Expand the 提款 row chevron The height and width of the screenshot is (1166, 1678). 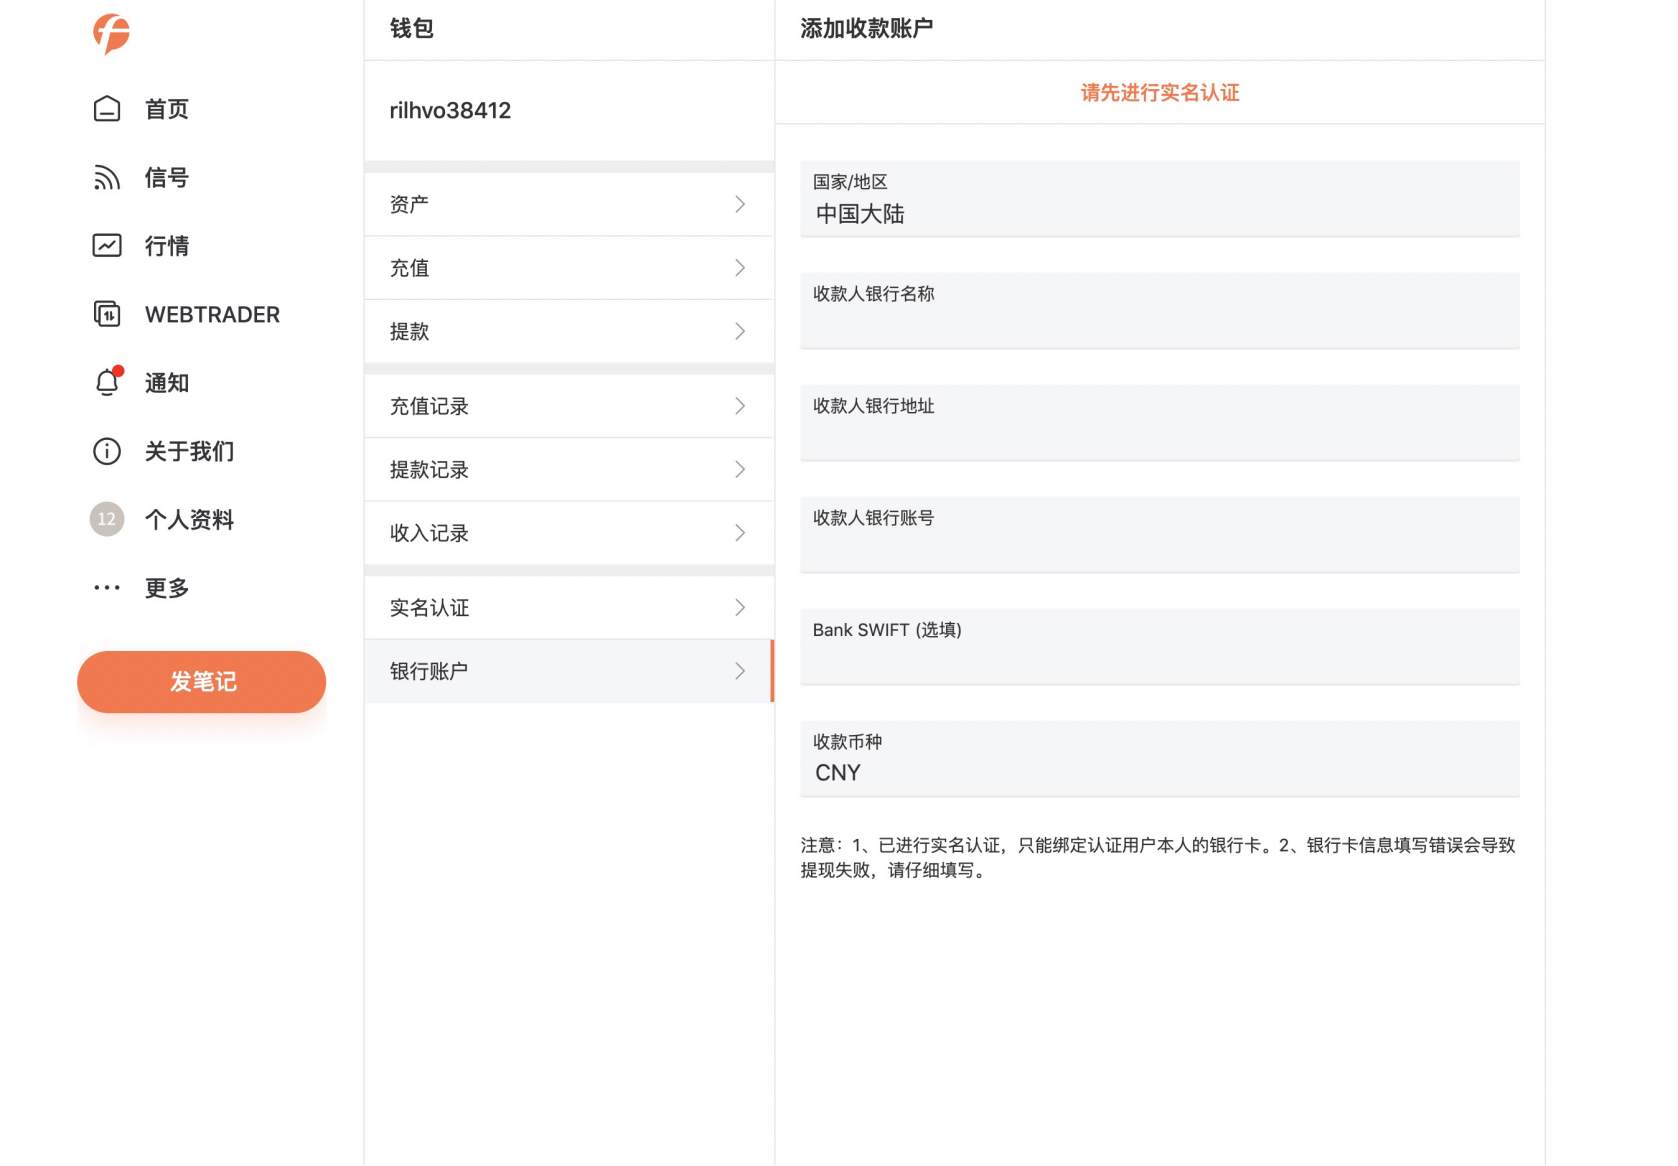[740, 331]
